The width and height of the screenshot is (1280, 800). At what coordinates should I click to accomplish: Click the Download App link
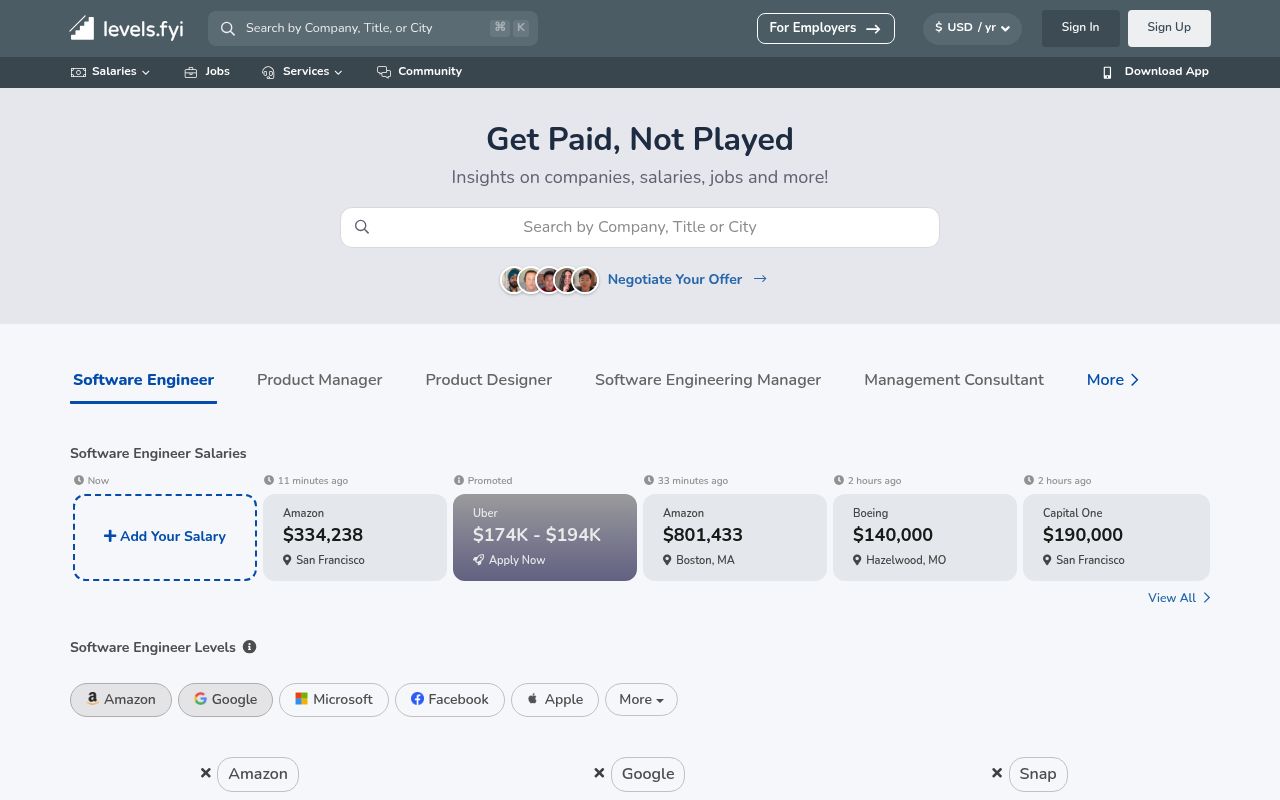pos(1156,72)
